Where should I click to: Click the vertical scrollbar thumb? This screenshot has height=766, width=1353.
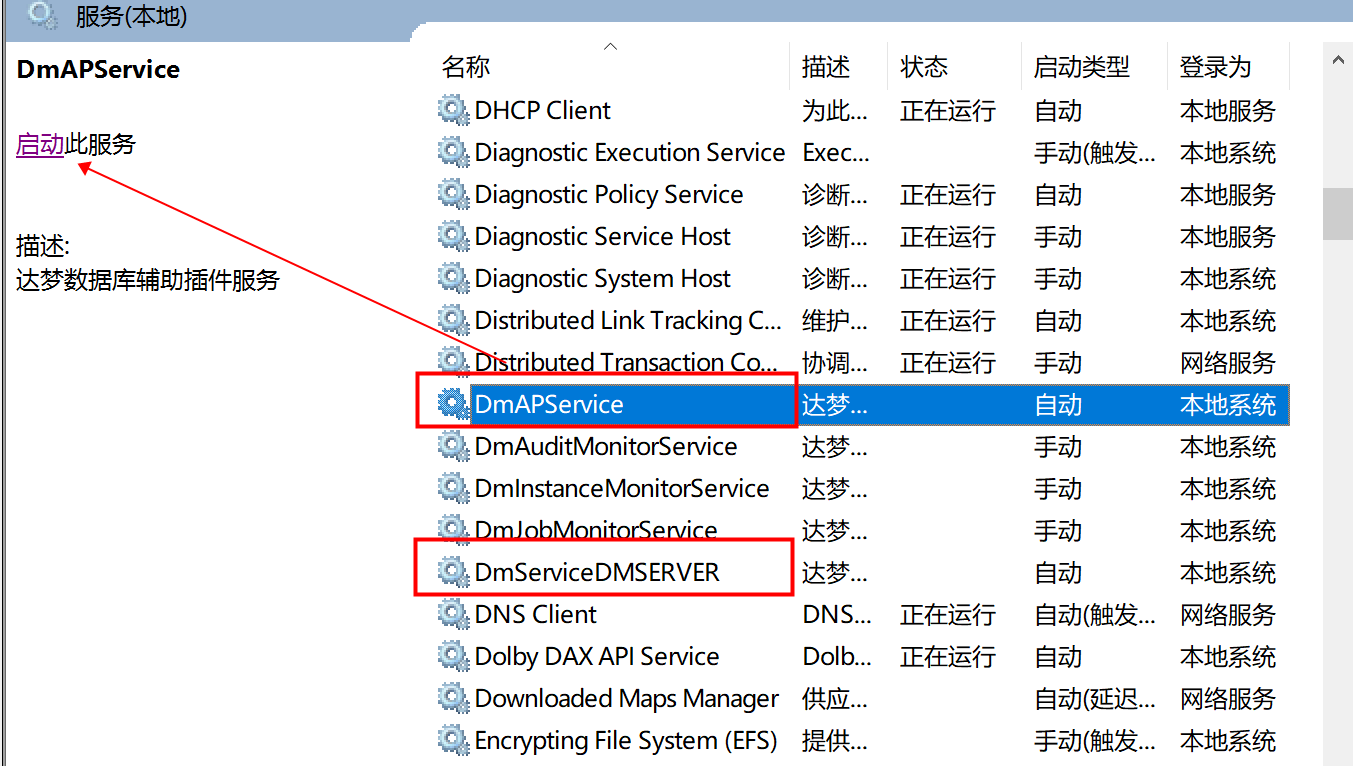pos(1338,213)
